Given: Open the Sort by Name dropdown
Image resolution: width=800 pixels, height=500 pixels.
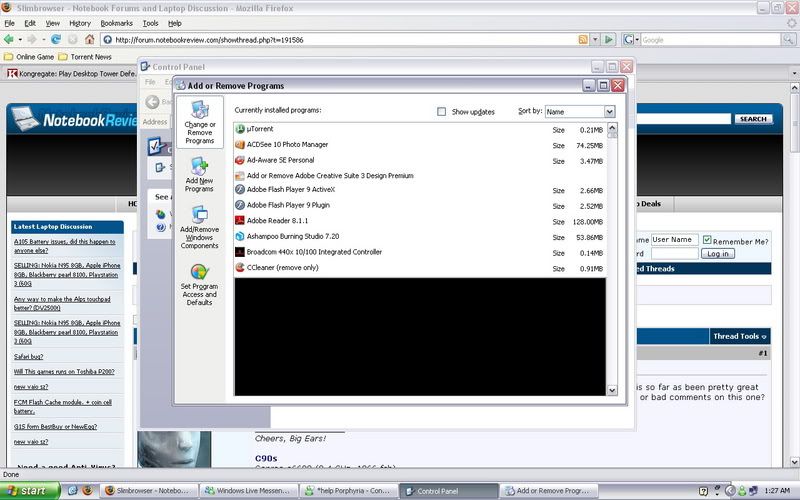Looking at the screenshot, I should pyautogui.click(x=580, y=112).
